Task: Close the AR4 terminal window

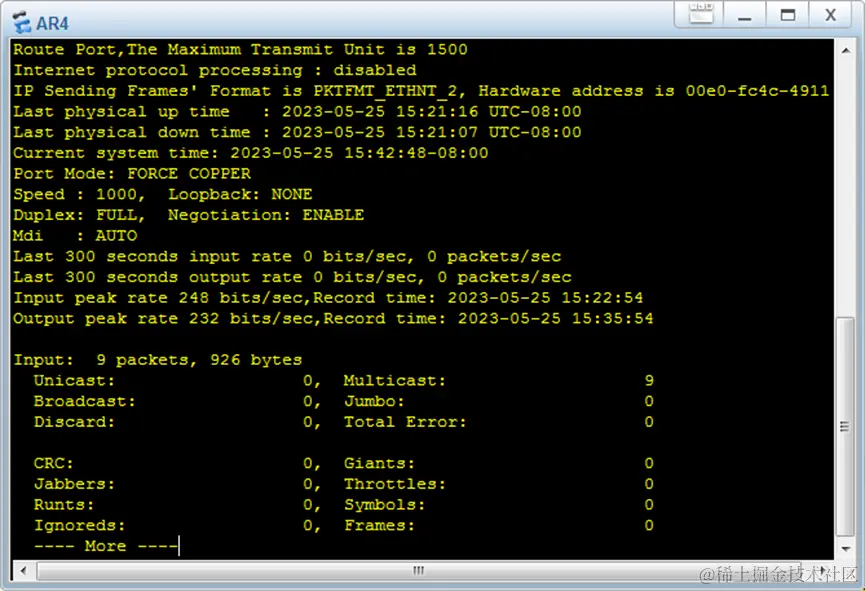Action: tap(830, 15)
